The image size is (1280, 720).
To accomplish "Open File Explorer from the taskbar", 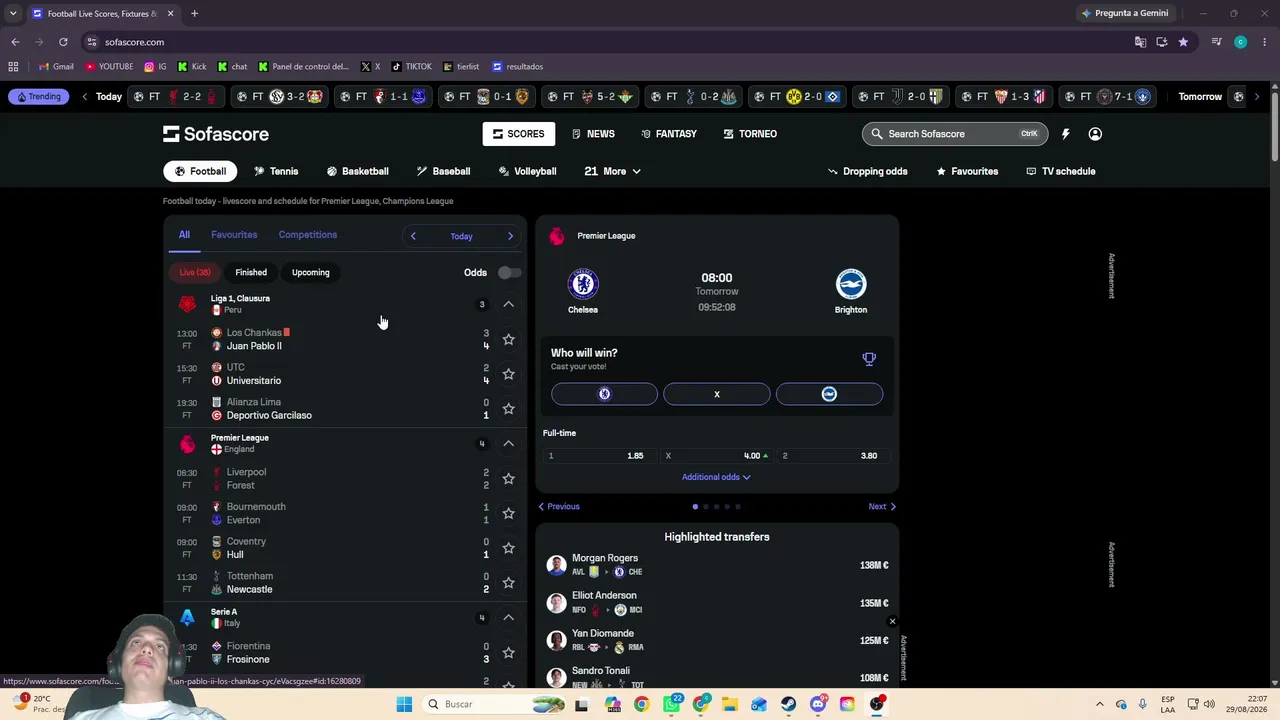I will click(730, 704).
